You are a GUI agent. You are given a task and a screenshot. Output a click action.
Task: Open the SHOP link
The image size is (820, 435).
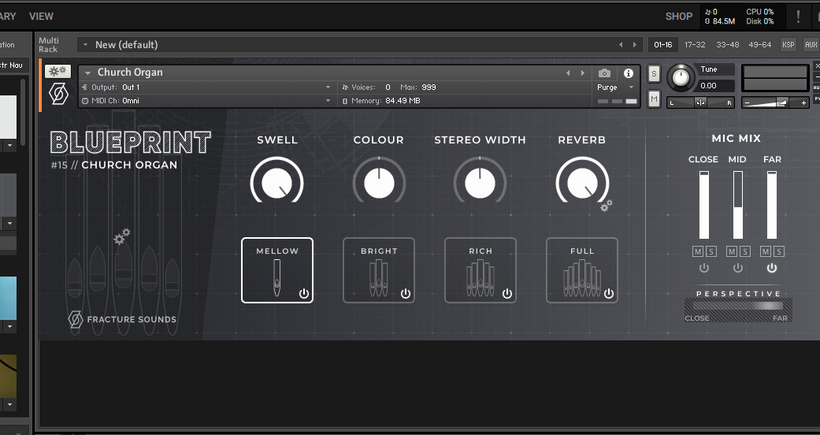coord(679,17)
